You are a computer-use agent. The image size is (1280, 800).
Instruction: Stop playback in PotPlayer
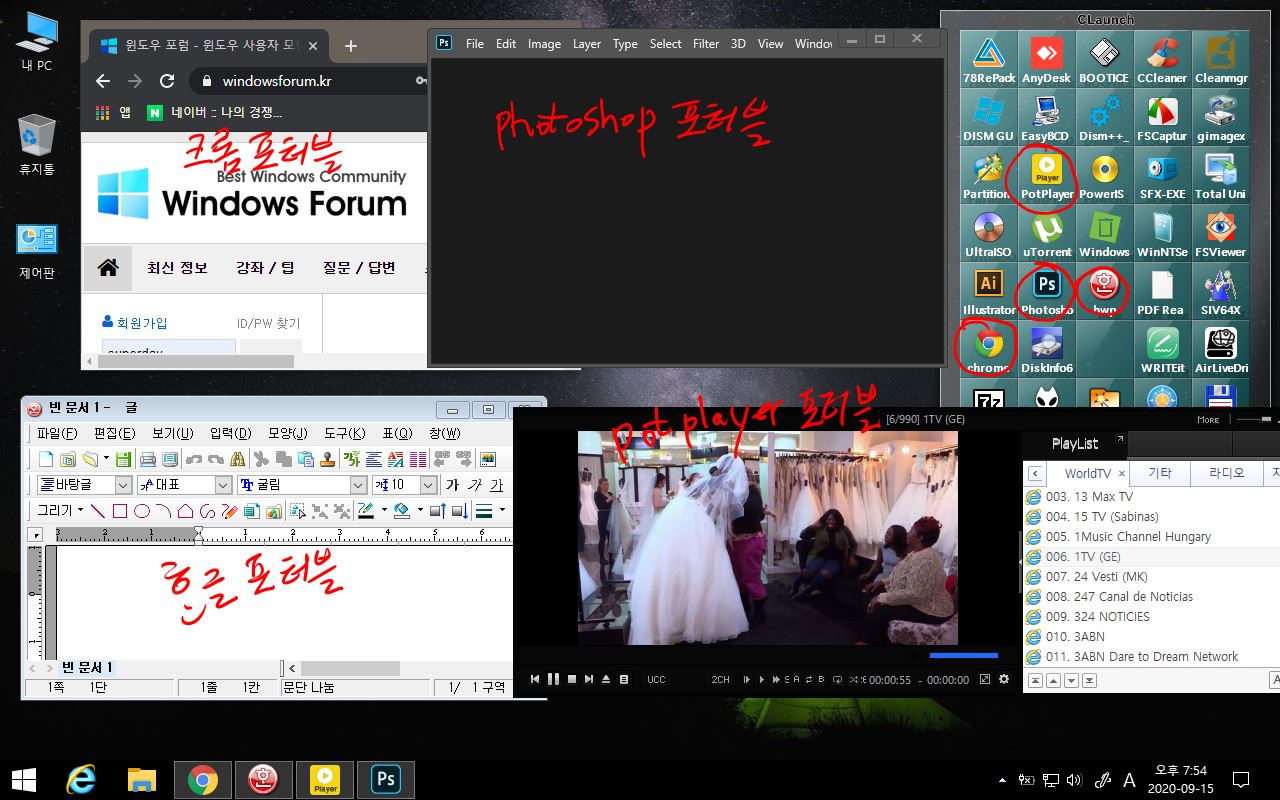click(571, 679)
